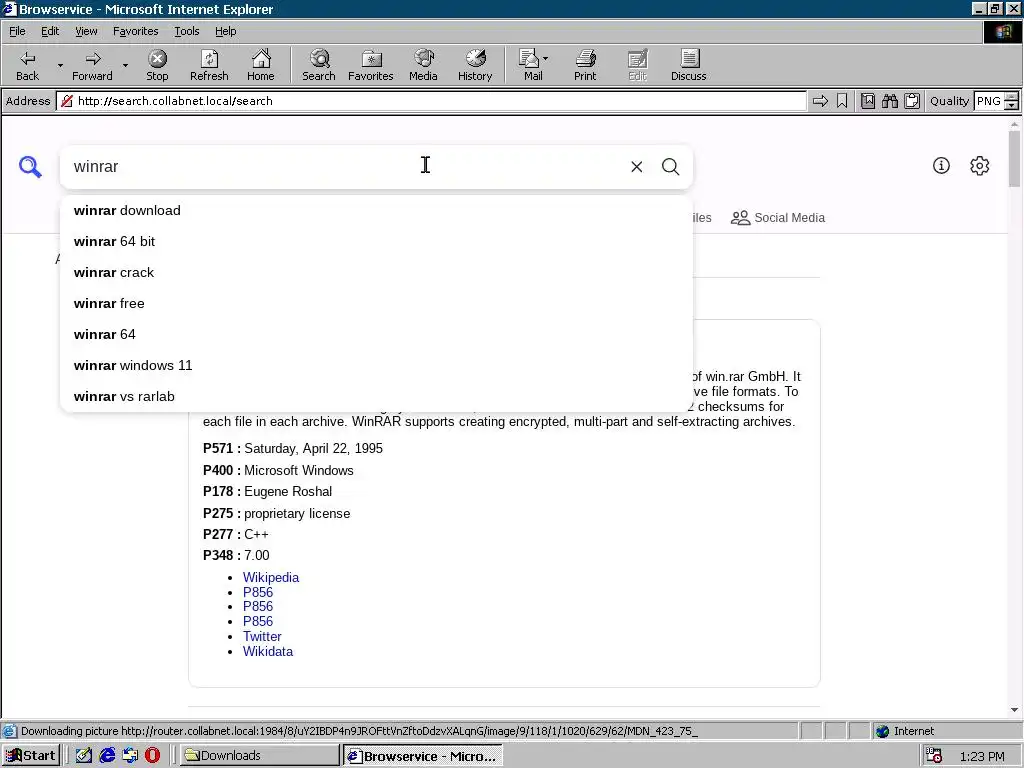Print the page with Print button
The image size is (1024, 768).
coord(585,65)
